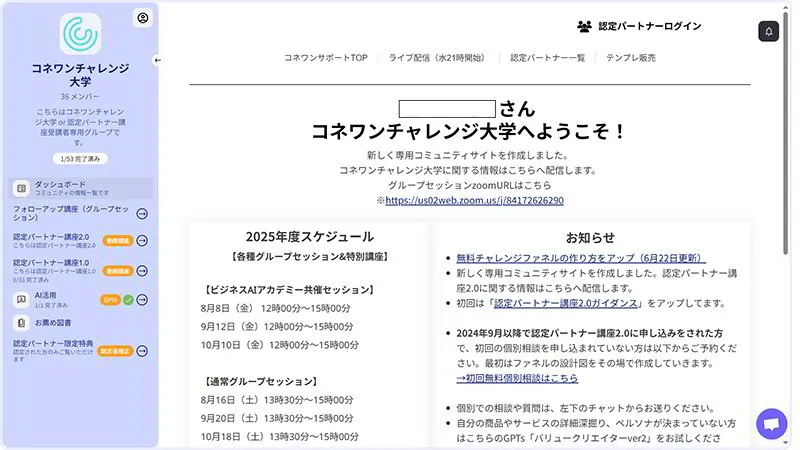800x450 pixels.
Task: Click the notification bell icon
Action: pos(768,31)
